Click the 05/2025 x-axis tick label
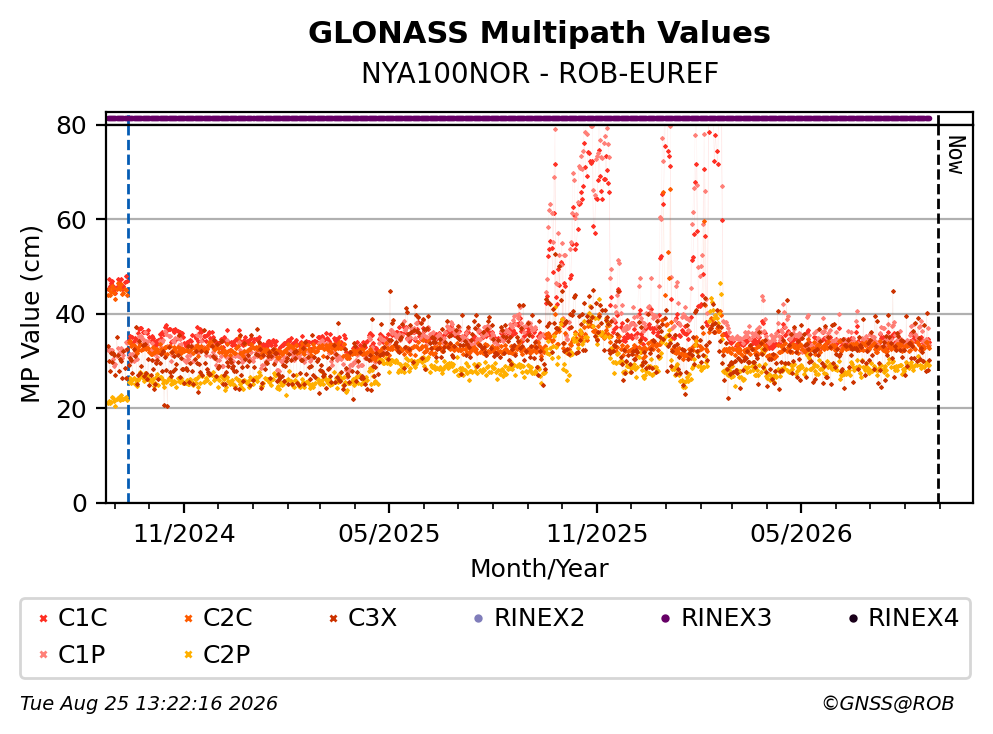The width and height of the screenshot is (993, 734). (389, 535)
